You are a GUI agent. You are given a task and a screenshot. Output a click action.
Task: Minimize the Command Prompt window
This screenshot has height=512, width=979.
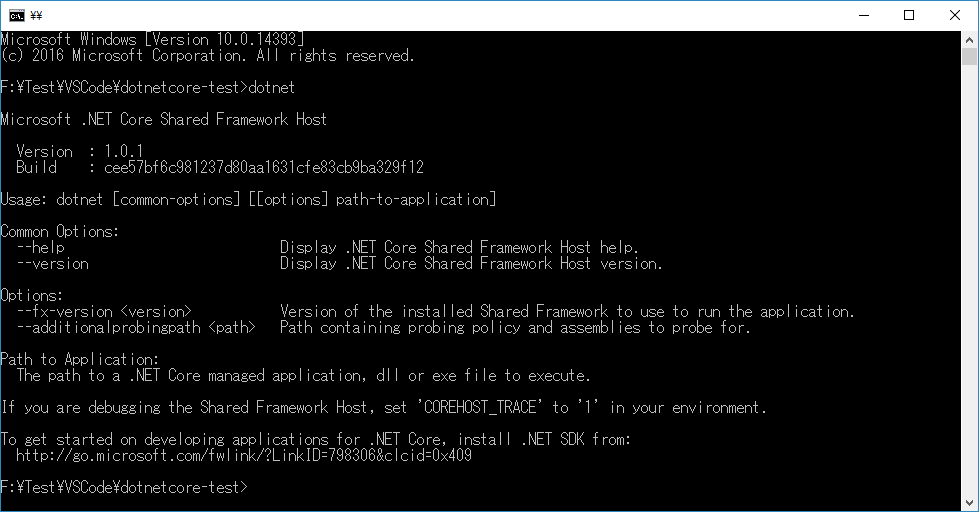click(x=864, y=16)
